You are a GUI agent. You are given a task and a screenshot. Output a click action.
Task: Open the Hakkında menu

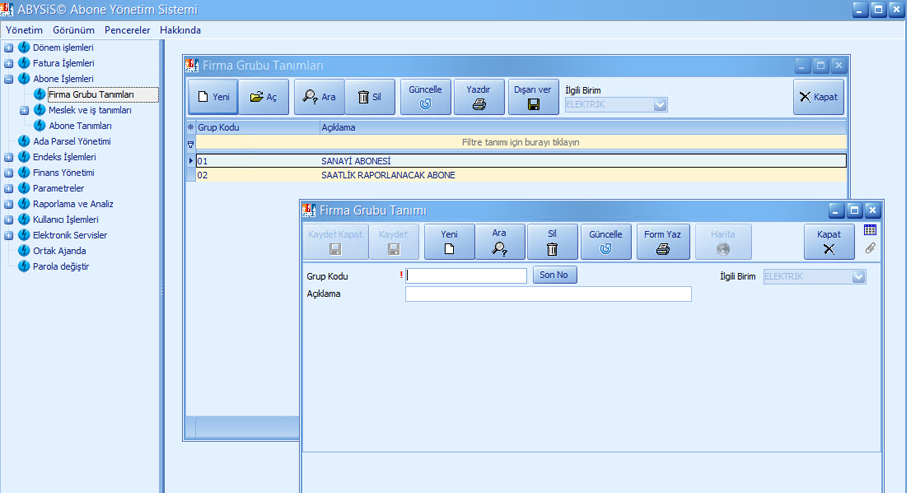coord(180,30)
